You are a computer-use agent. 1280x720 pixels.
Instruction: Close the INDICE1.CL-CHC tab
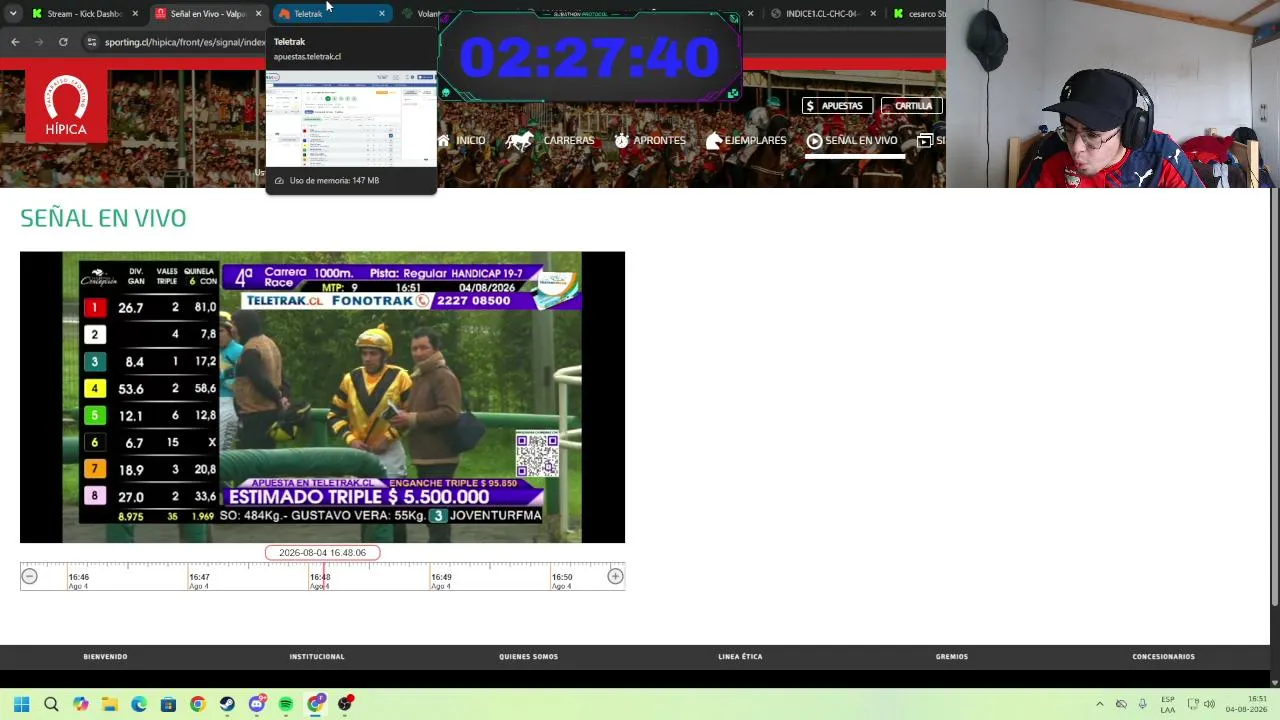point(873,14)
